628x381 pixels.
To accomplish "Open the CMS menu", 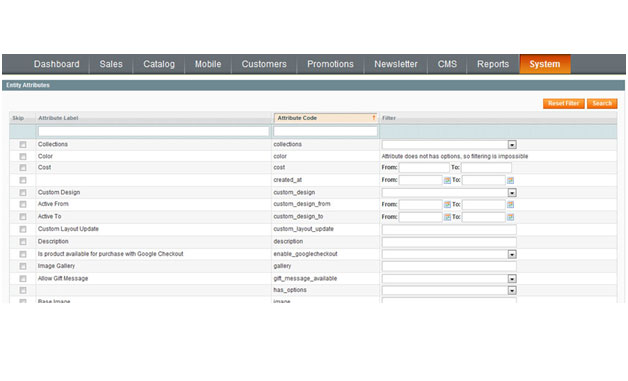I will tap(447, 64).
